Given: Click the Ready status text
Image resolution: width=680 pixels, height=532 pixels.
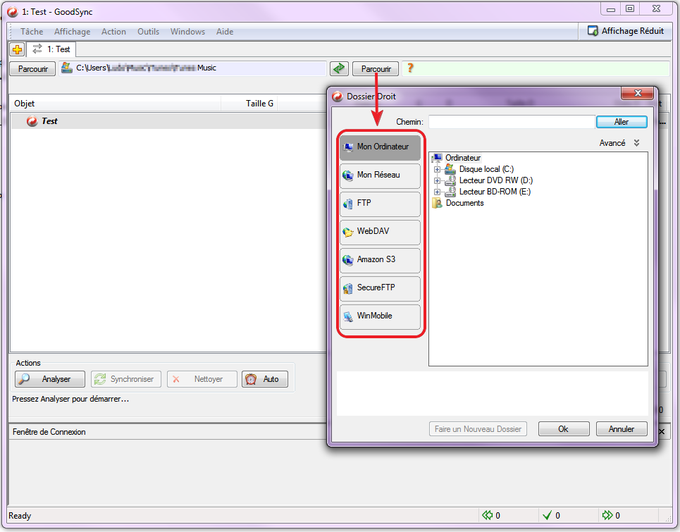Looking at the screenshot, I should click(20, 516).
